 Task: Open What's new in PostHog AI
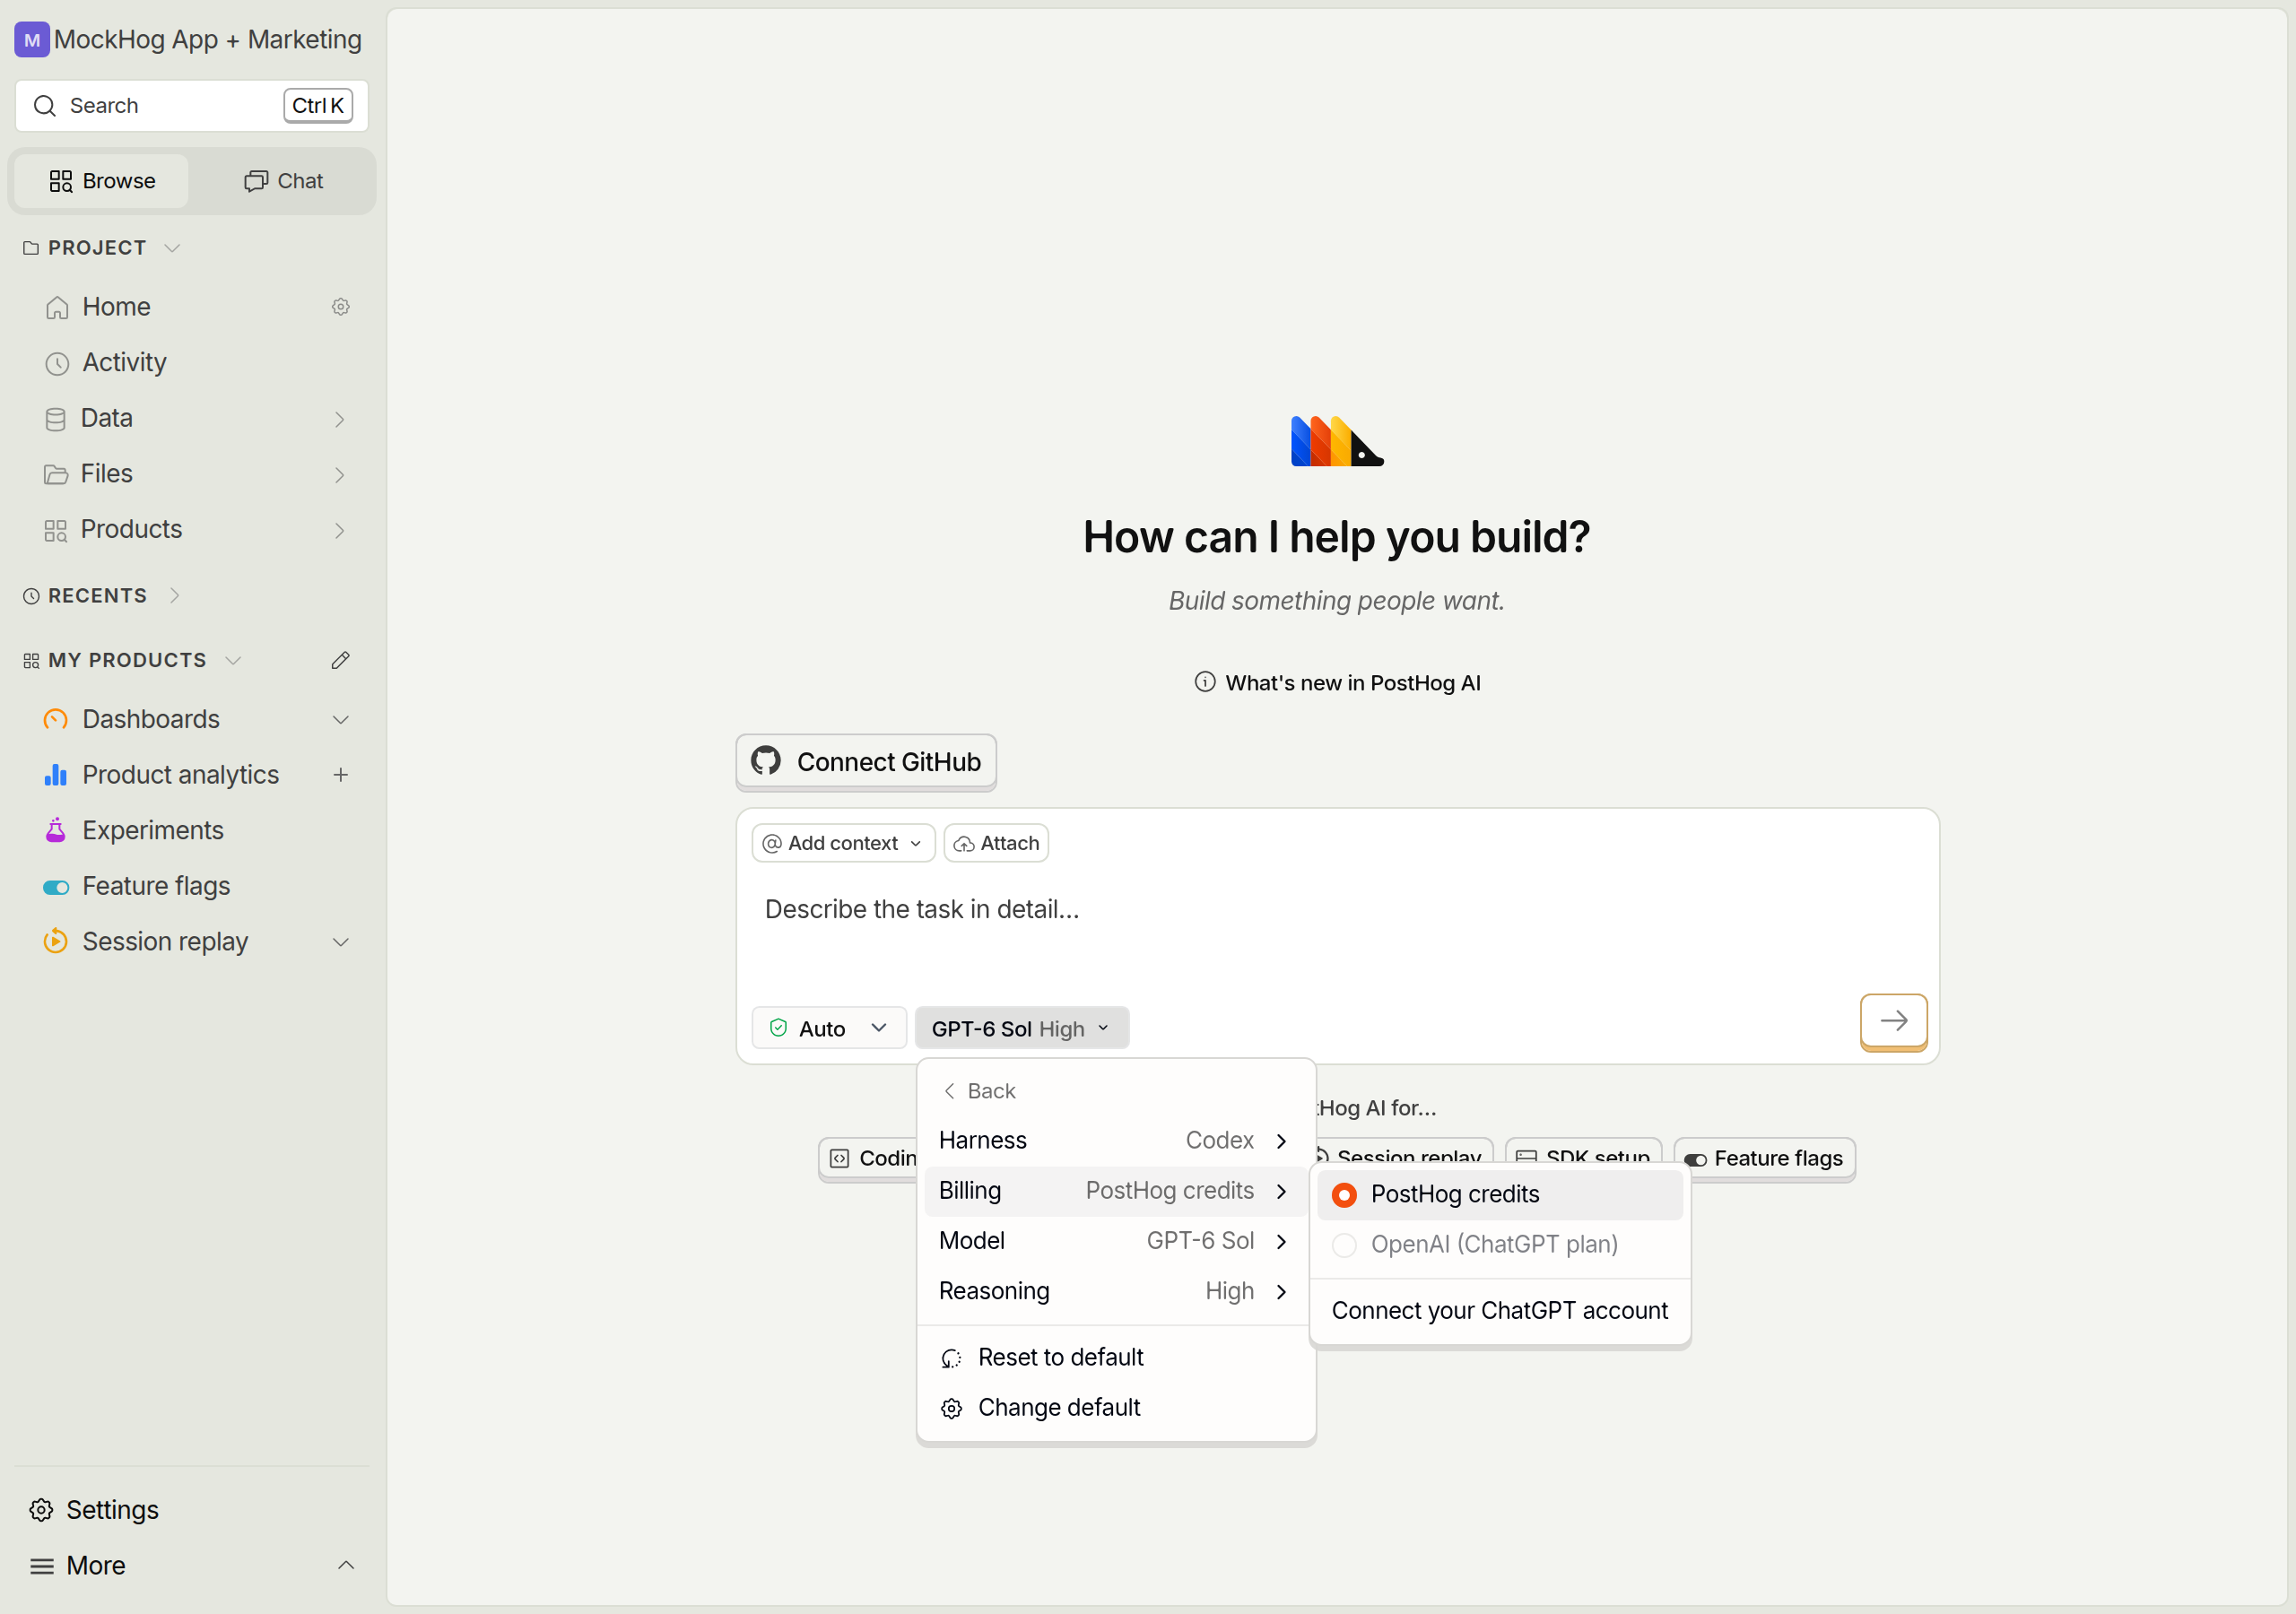click(x=1337, y=683)
